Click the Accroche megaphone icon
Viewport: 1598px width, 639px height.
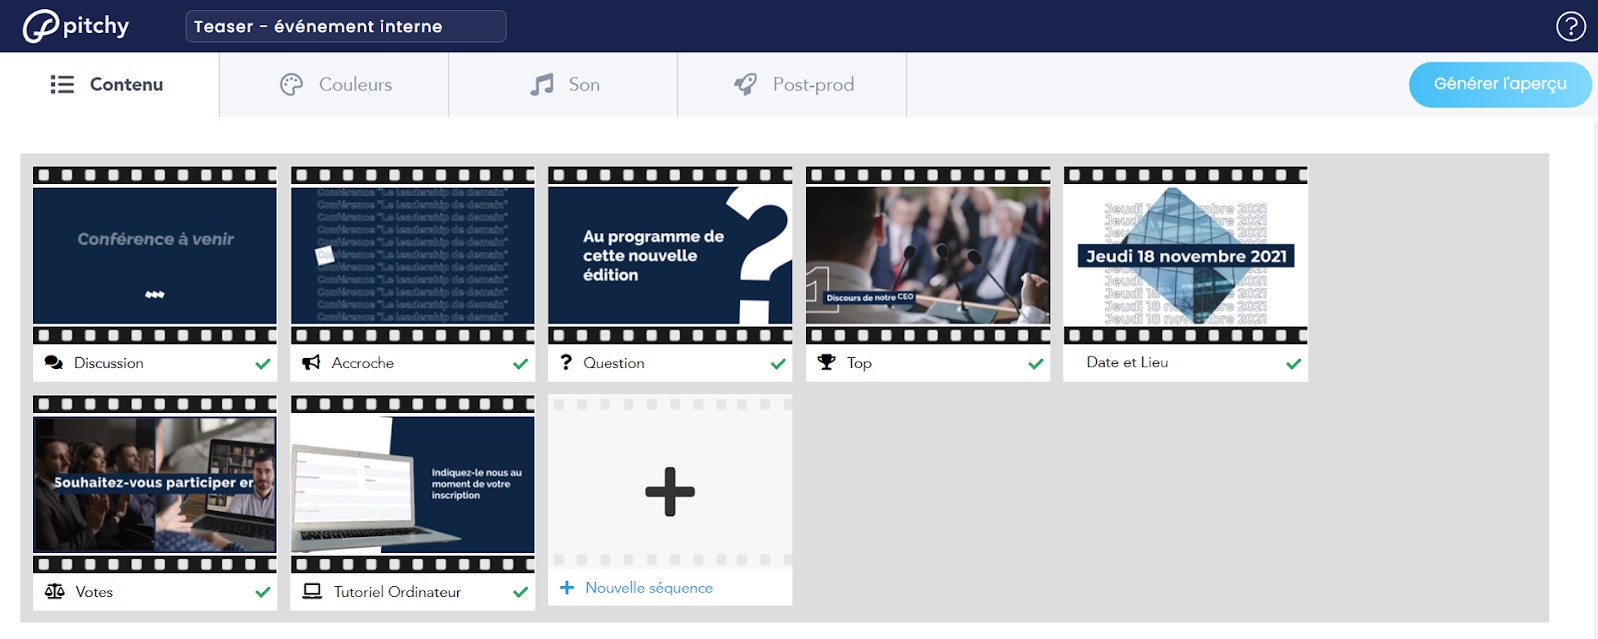[312, 363]
